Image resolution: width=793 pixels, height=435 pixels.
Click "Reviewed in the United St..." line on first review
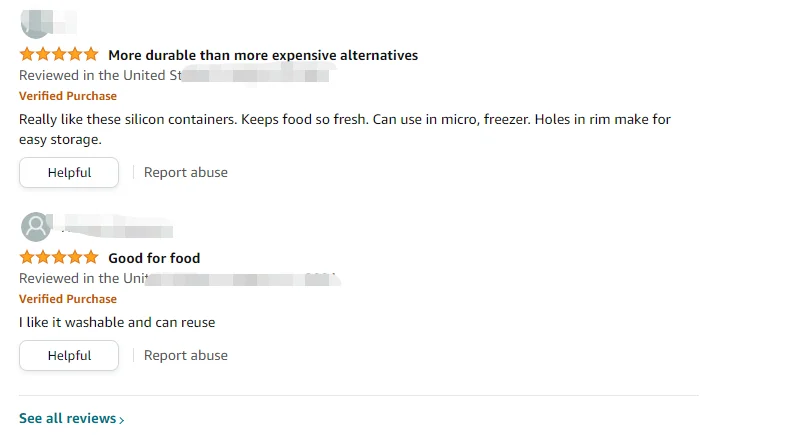[x=100, y=75]
